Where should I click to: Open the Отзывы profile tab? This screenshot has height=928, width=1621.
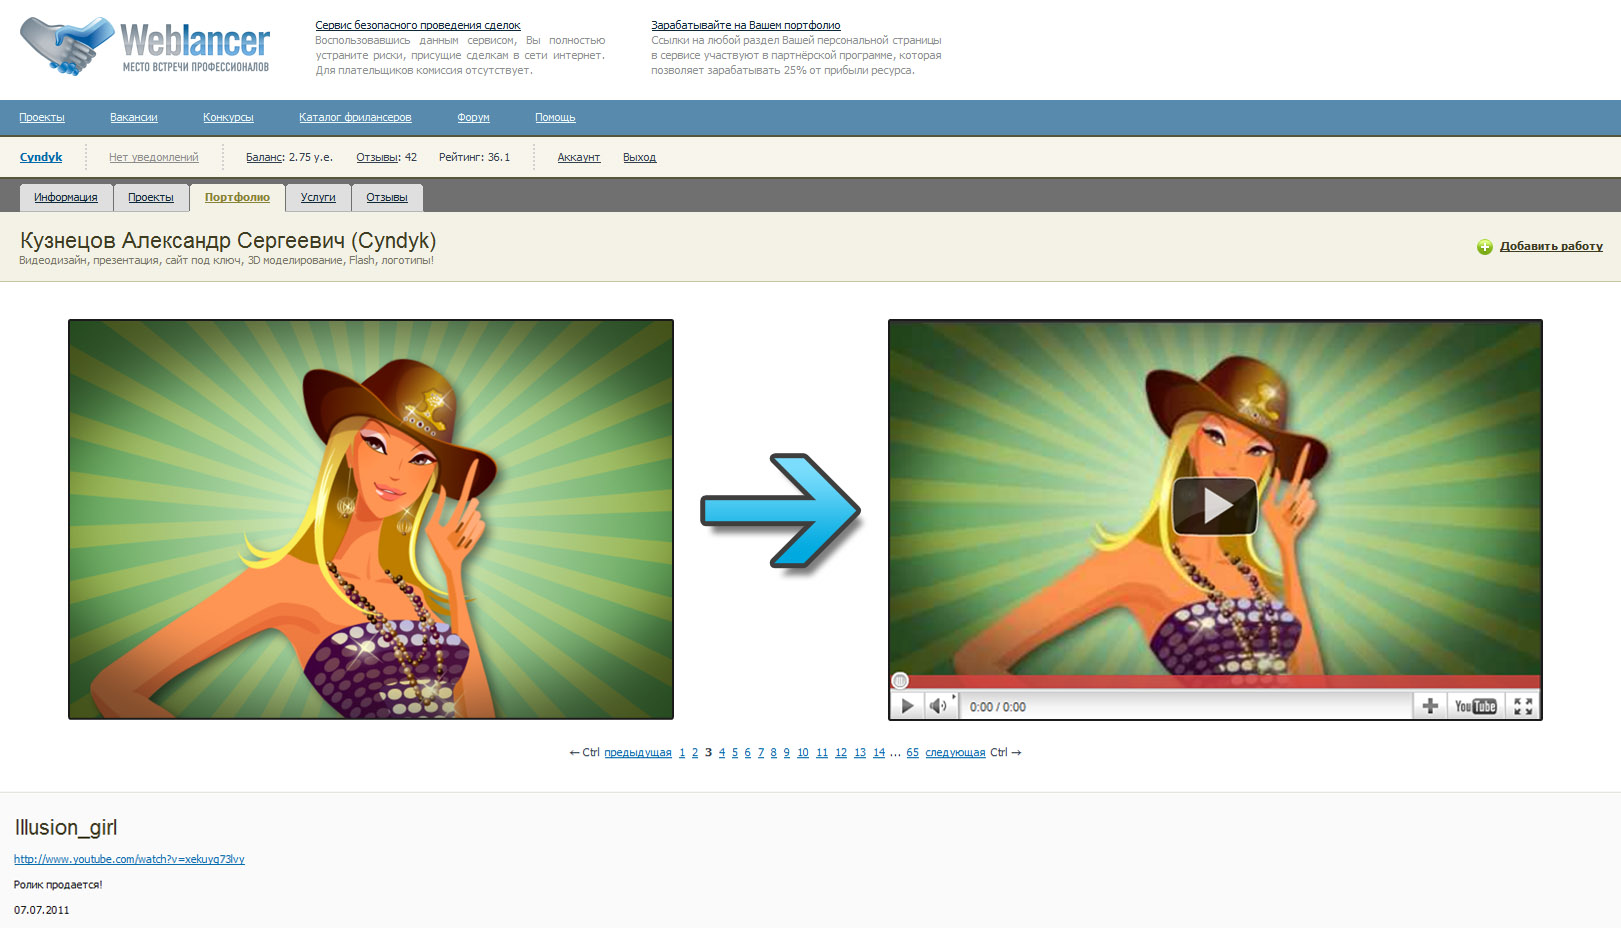click(x=386, y=198)
